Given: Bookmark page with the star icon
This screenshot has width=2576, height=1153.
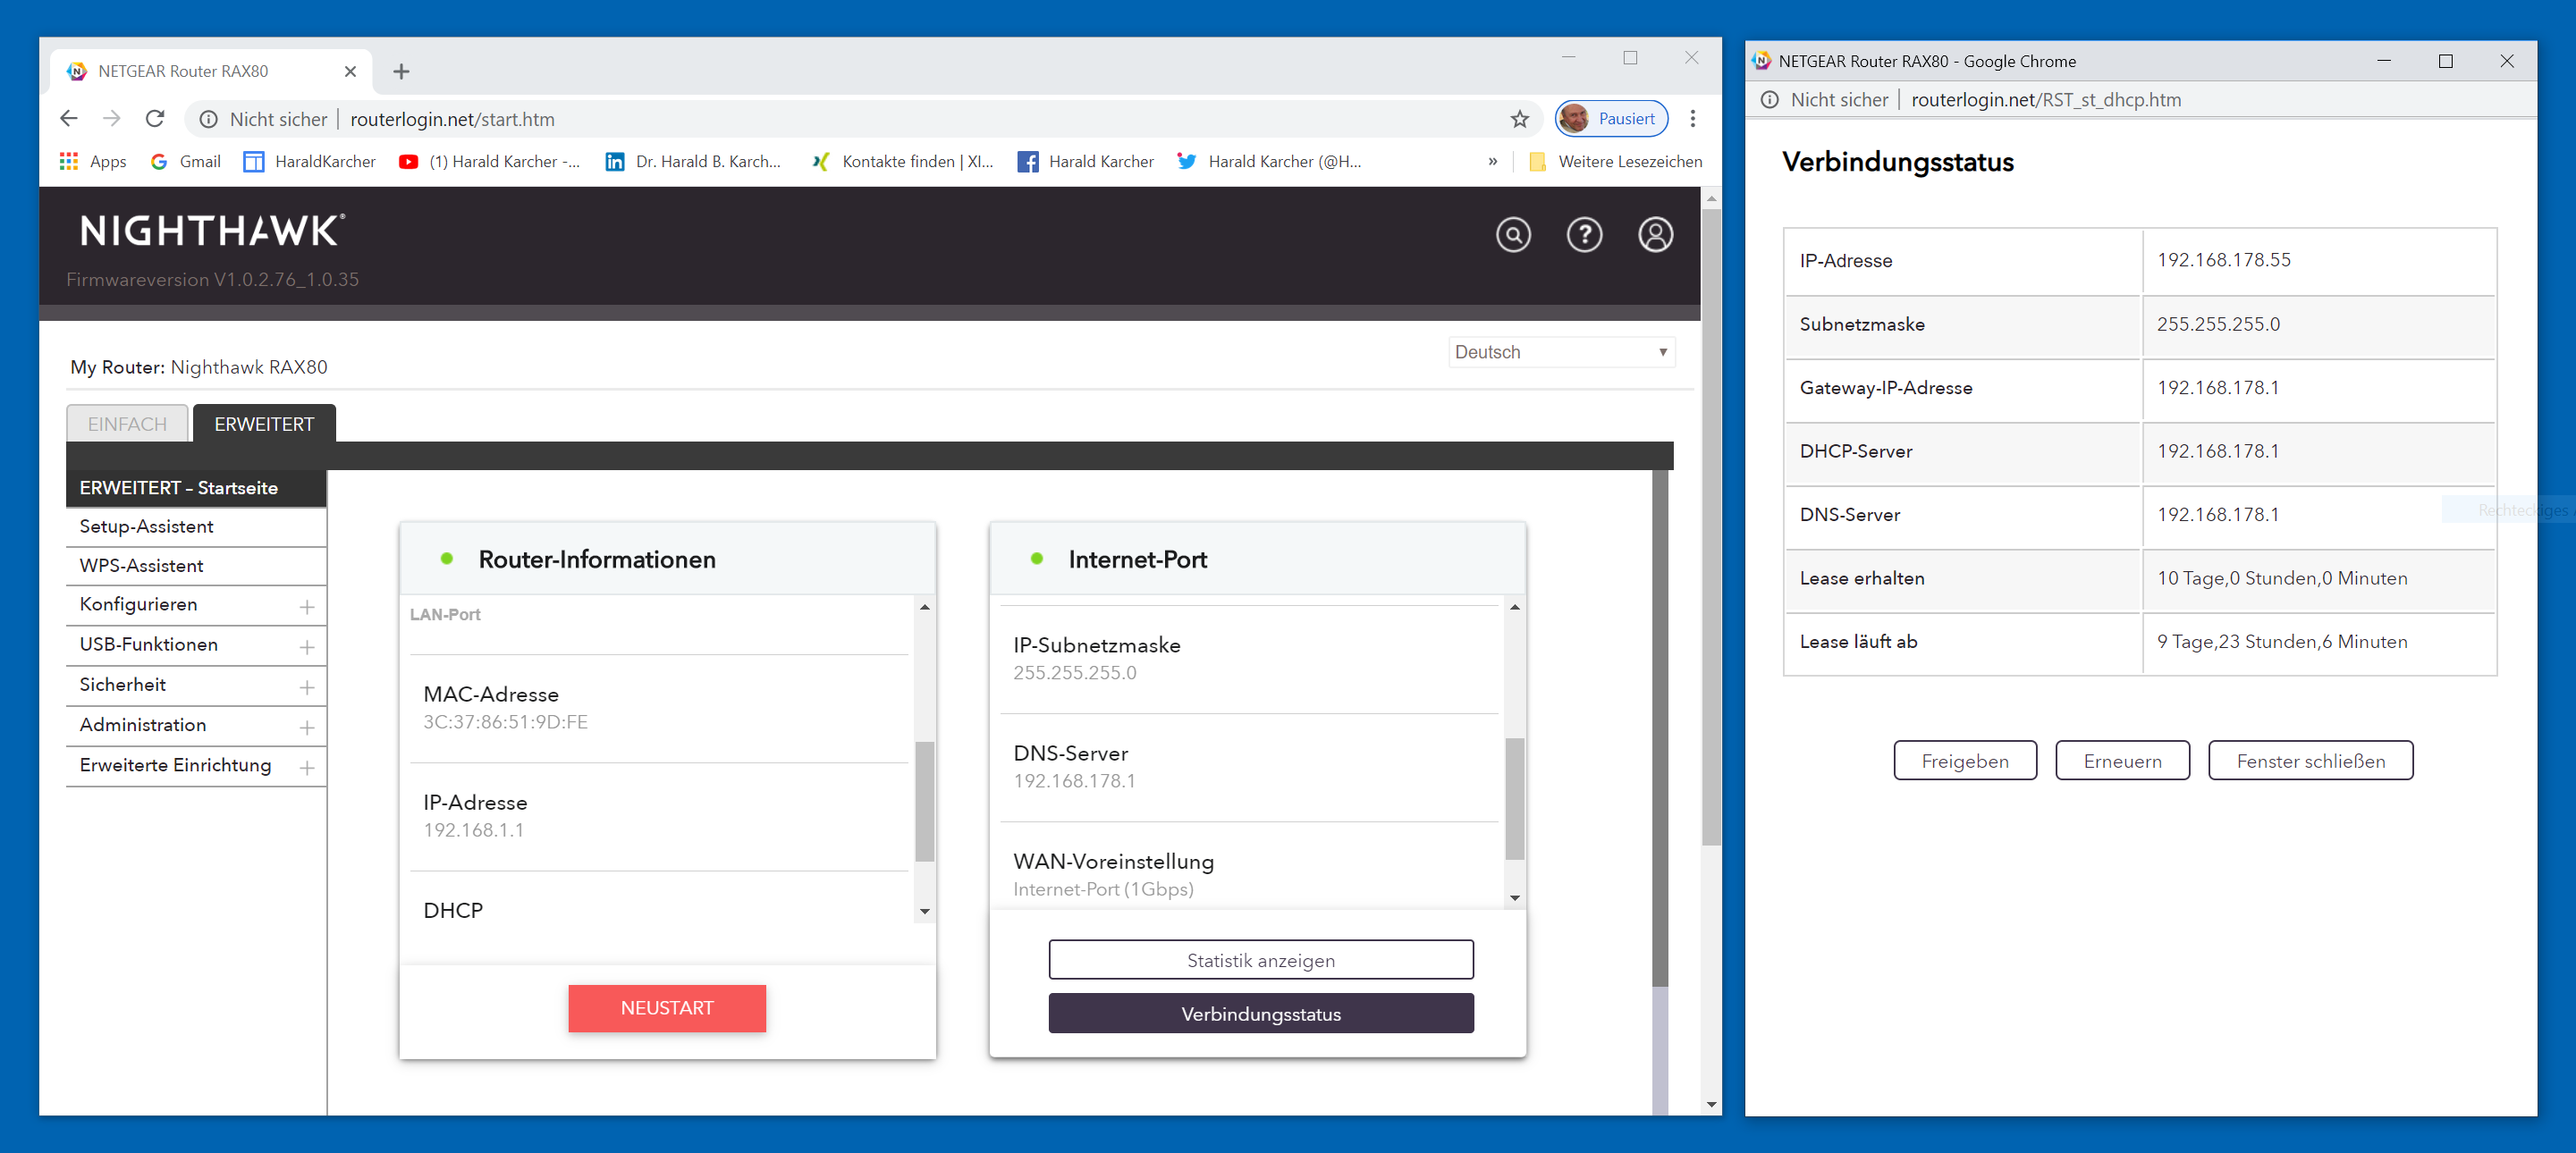Looking at the screenshot, I should (x=1519, y=119).
